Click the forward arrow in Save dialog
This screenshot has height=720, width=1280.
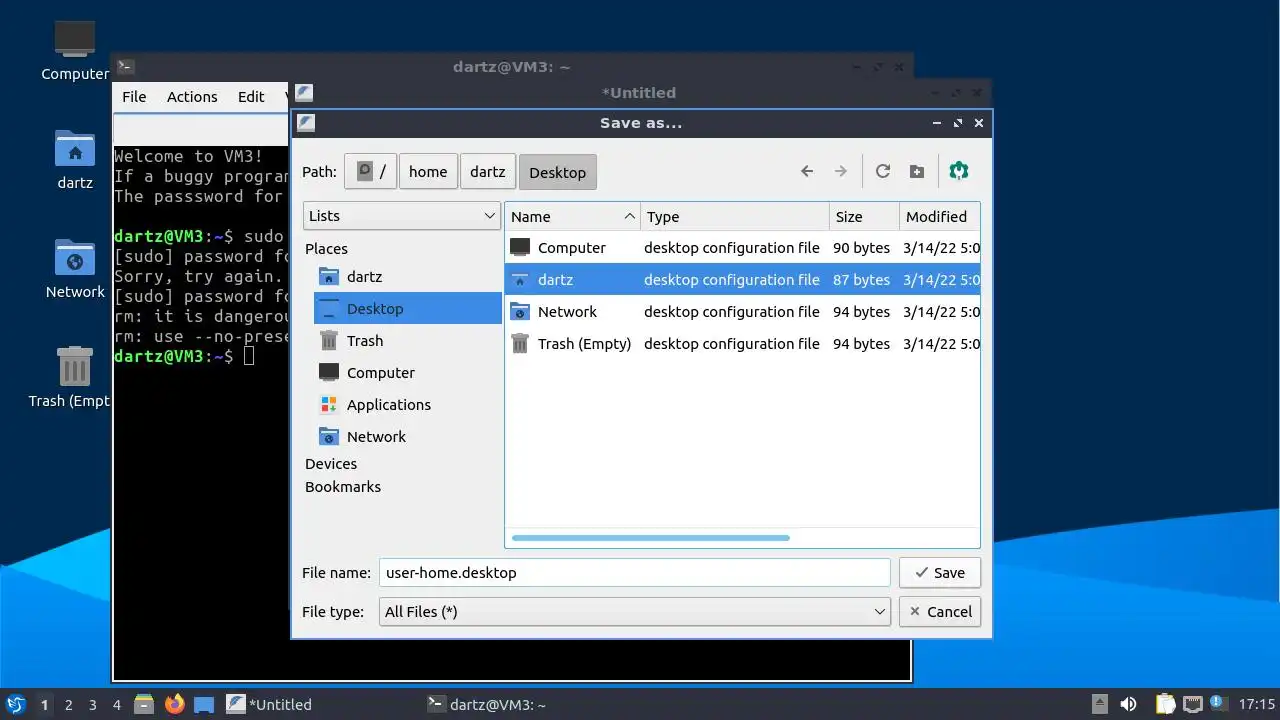841,171
